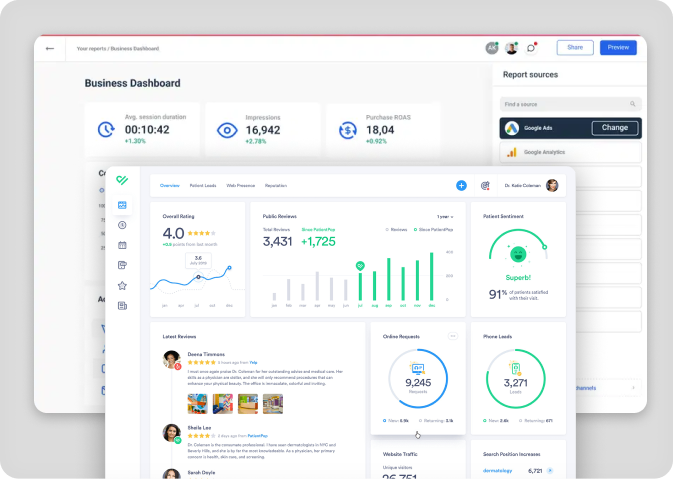Select the dashboard icon in the left sidebar
Image resolution: width=673 pixels, height=479 pixels.
click(122, 205)
